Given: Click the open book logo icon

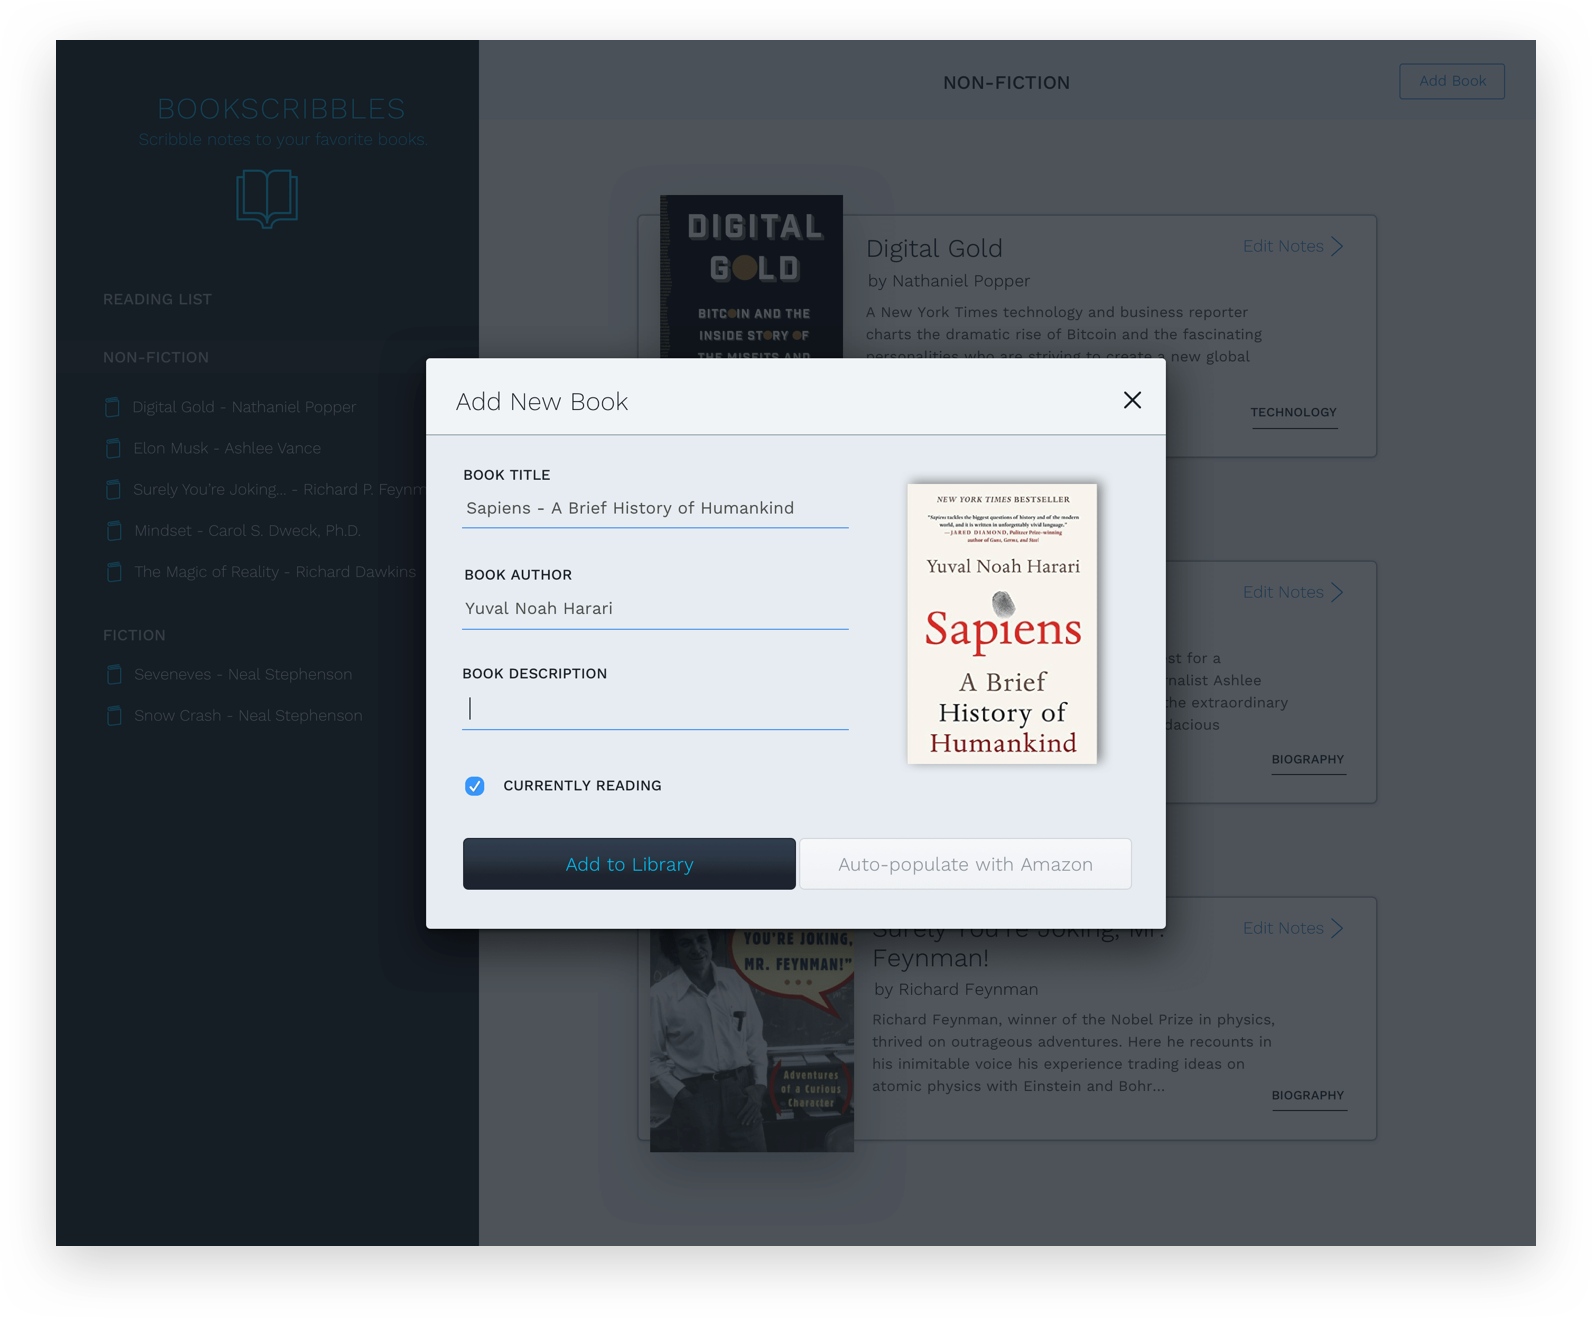Looking at the screenshot, I should click(x=267, y=198).
